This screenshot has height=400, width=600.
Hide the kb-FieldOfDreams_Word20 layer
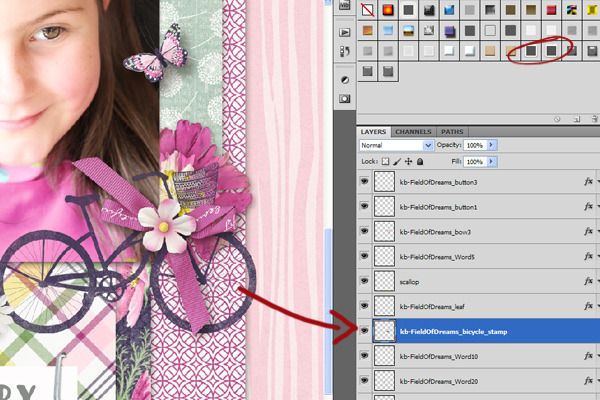tap(364, 380)
